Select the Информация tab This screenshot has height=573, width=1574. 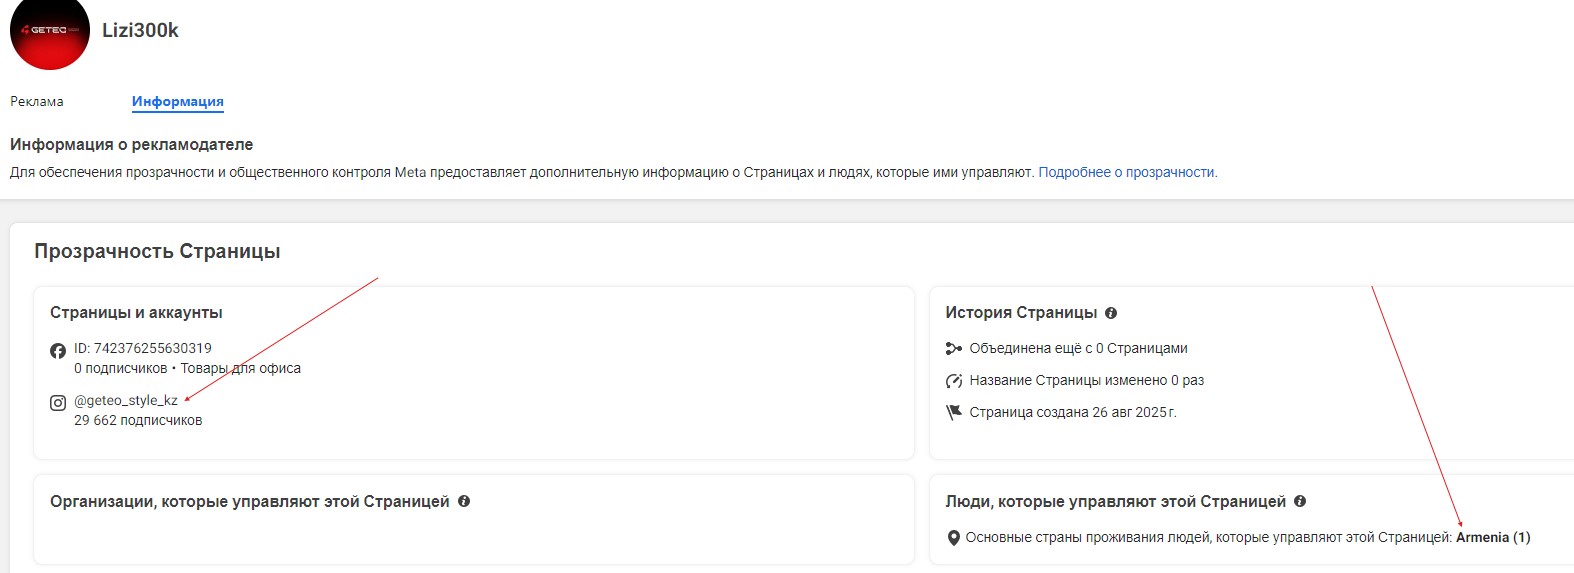pos(178,101)
